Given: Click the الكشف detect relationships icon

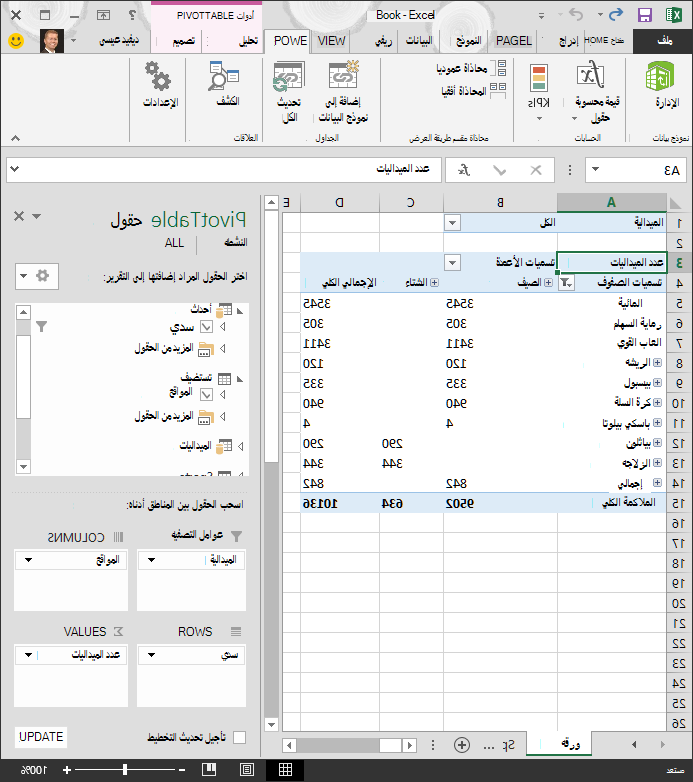Looking at the screenshot, I should click(x=224, y=75).
